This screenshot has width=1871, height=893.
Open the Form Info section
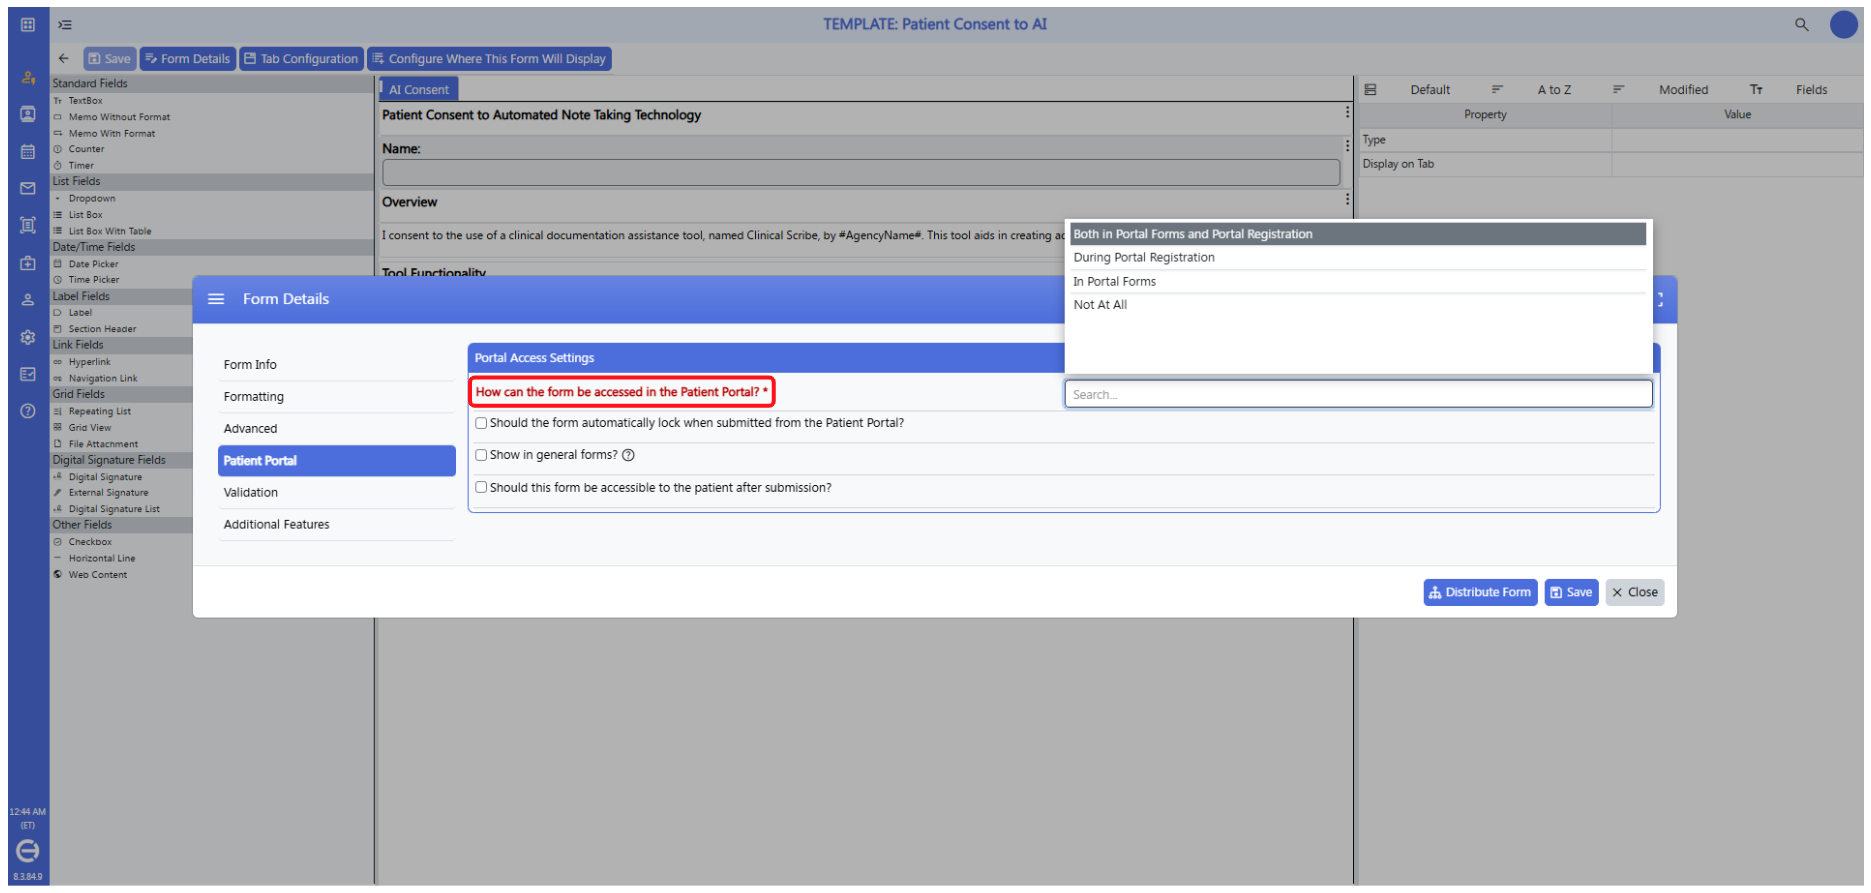coord(336,365)
